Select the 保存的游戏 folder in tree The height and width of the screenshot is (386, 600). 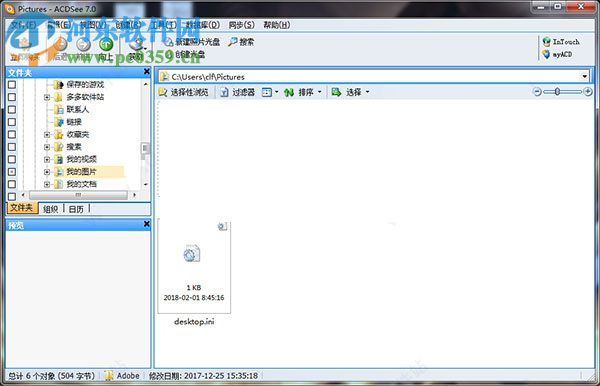tap(79, 84)
